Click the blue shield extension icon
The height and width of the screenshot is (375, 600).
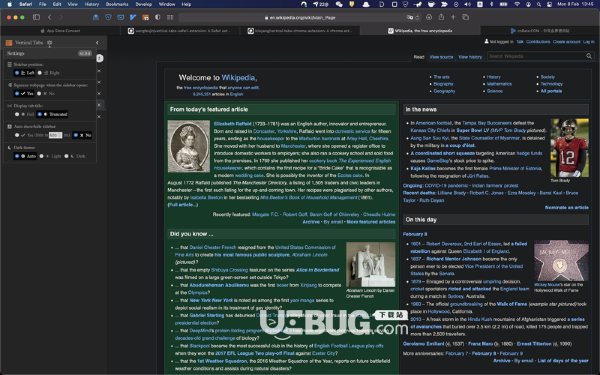point(108,17)
